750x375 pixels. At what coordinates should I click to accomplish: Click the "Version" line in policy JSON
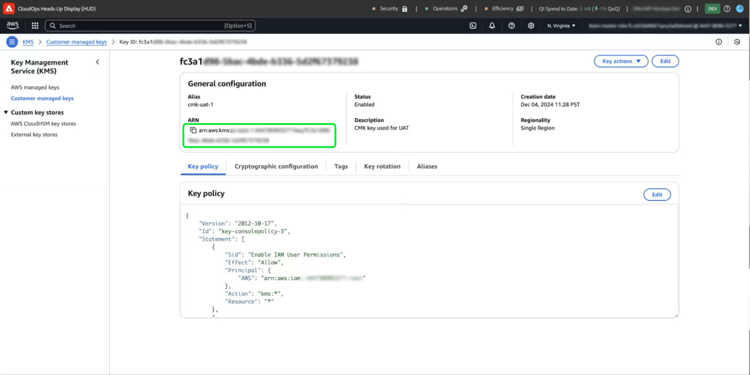(238, 223)
